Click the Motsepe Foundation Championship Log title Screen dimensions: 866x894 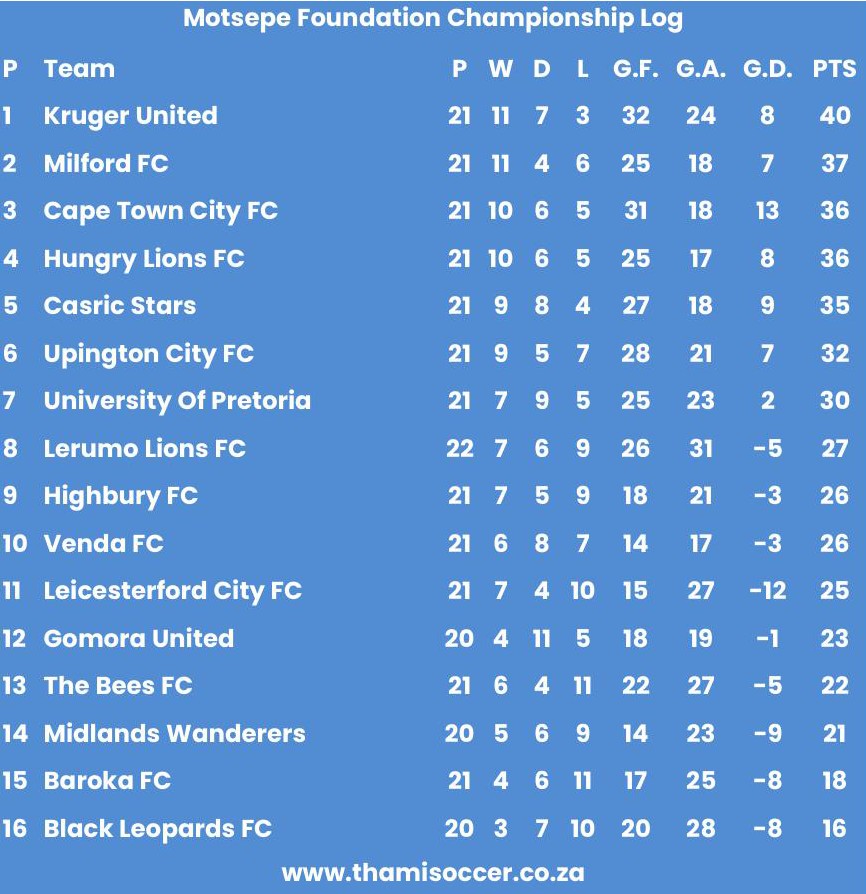tap(432, 19)
